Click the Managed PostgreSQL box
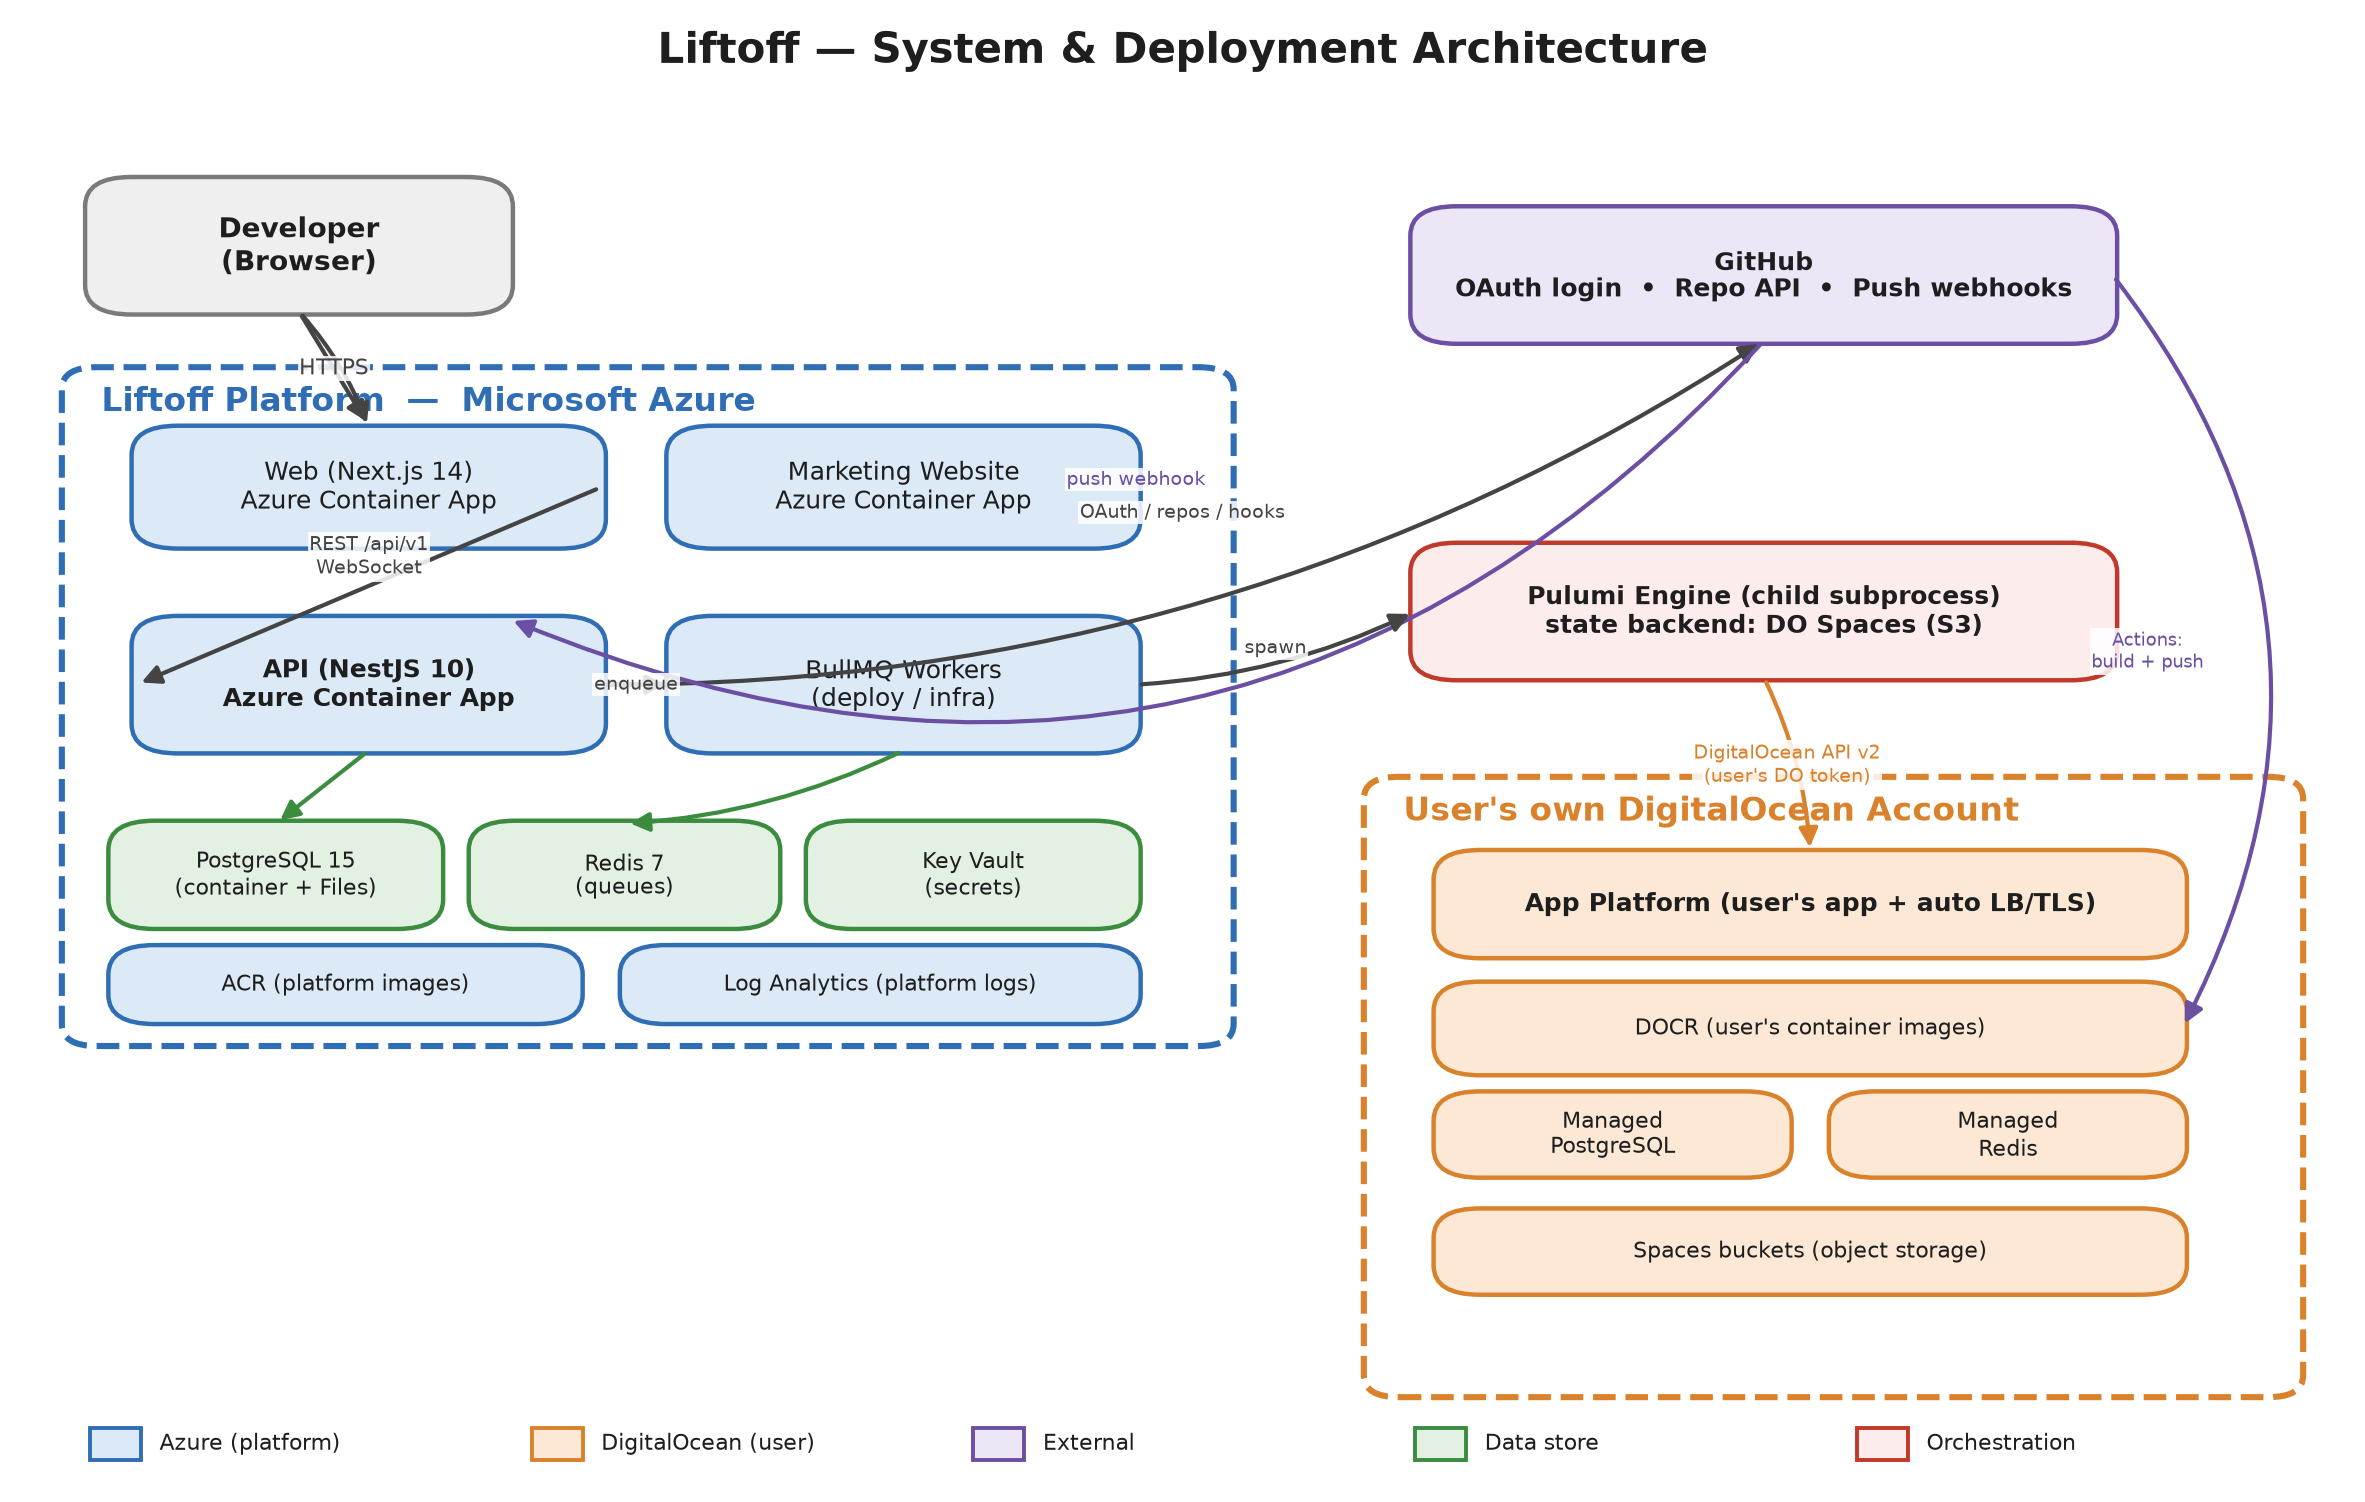2365x1502 pixels. [1612, 1134]
